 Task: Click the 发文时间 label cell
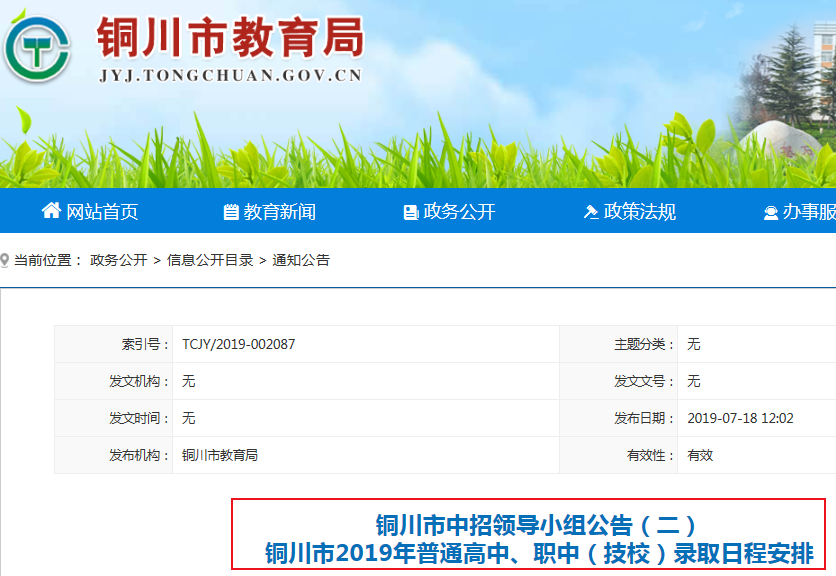click(x=114, y=418)
